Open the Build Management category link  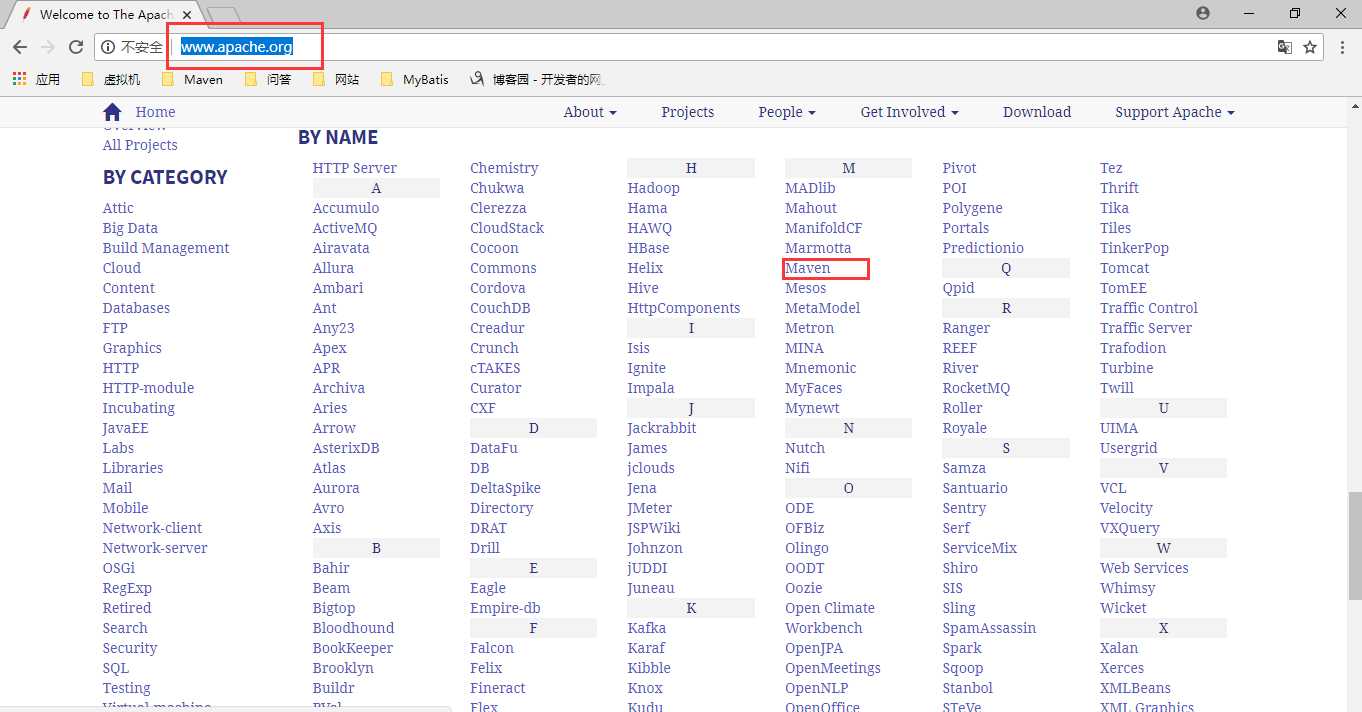(166, 248)
